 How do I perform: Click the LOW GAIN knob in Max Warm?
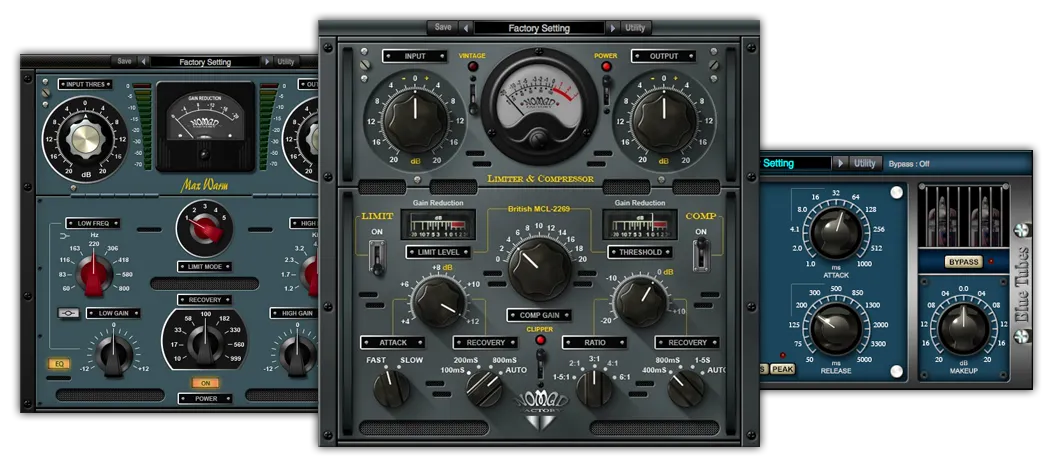[113, 355]
